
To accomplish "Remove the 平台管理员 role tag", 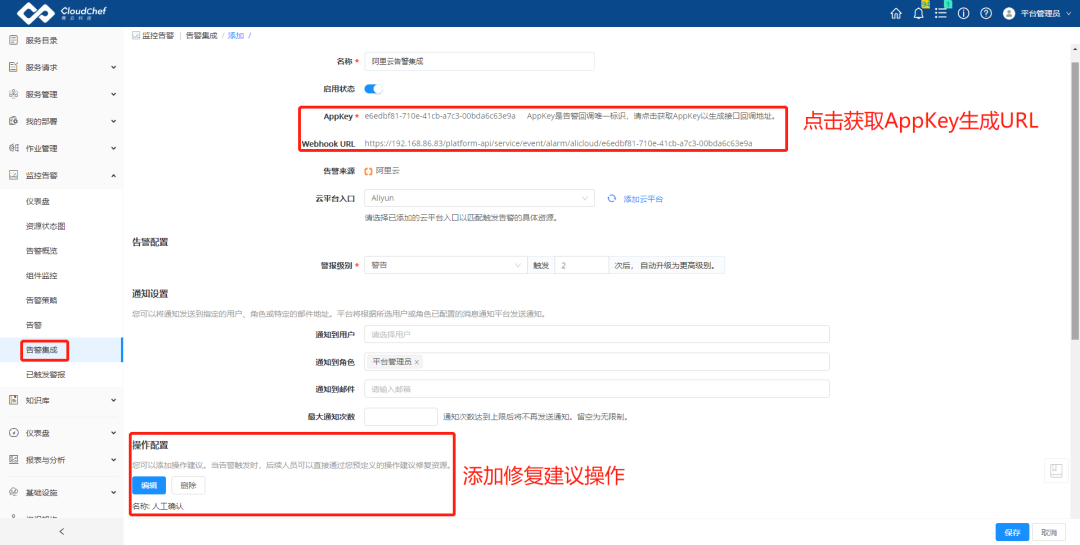I will 417,362.
